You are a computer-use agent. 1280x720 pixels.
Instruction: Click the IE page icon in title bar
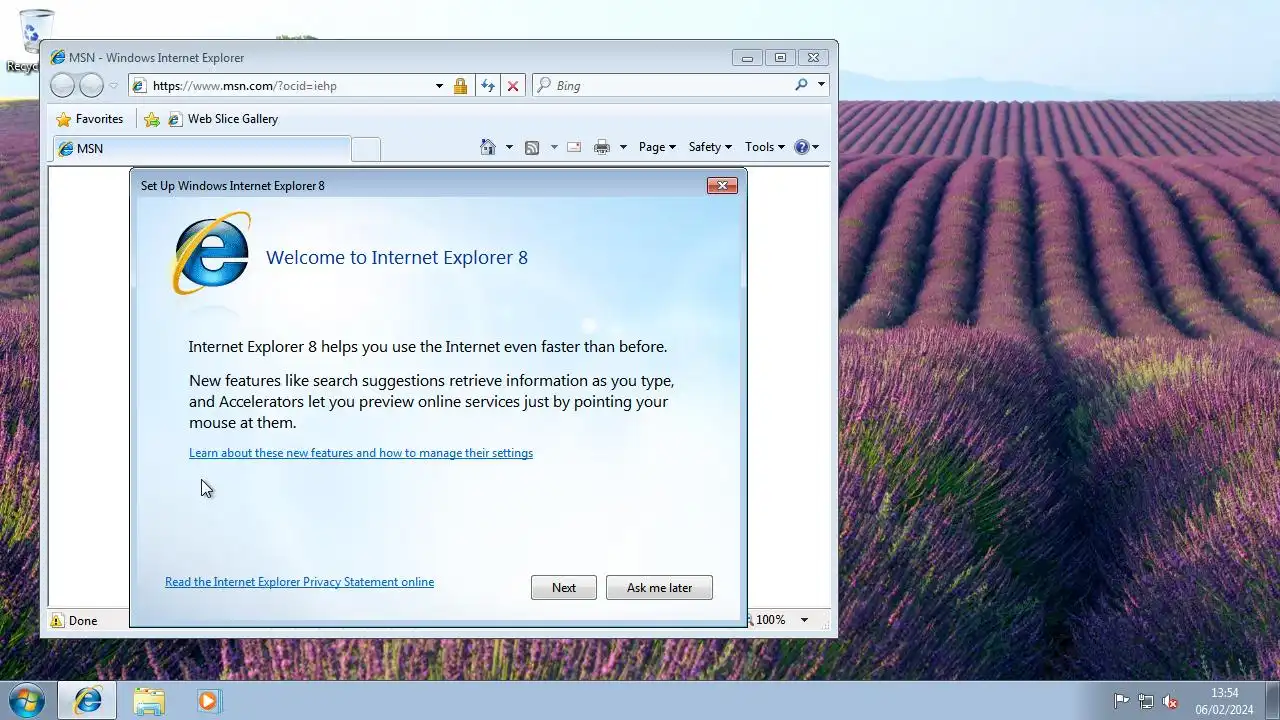[x=58, y=58]
